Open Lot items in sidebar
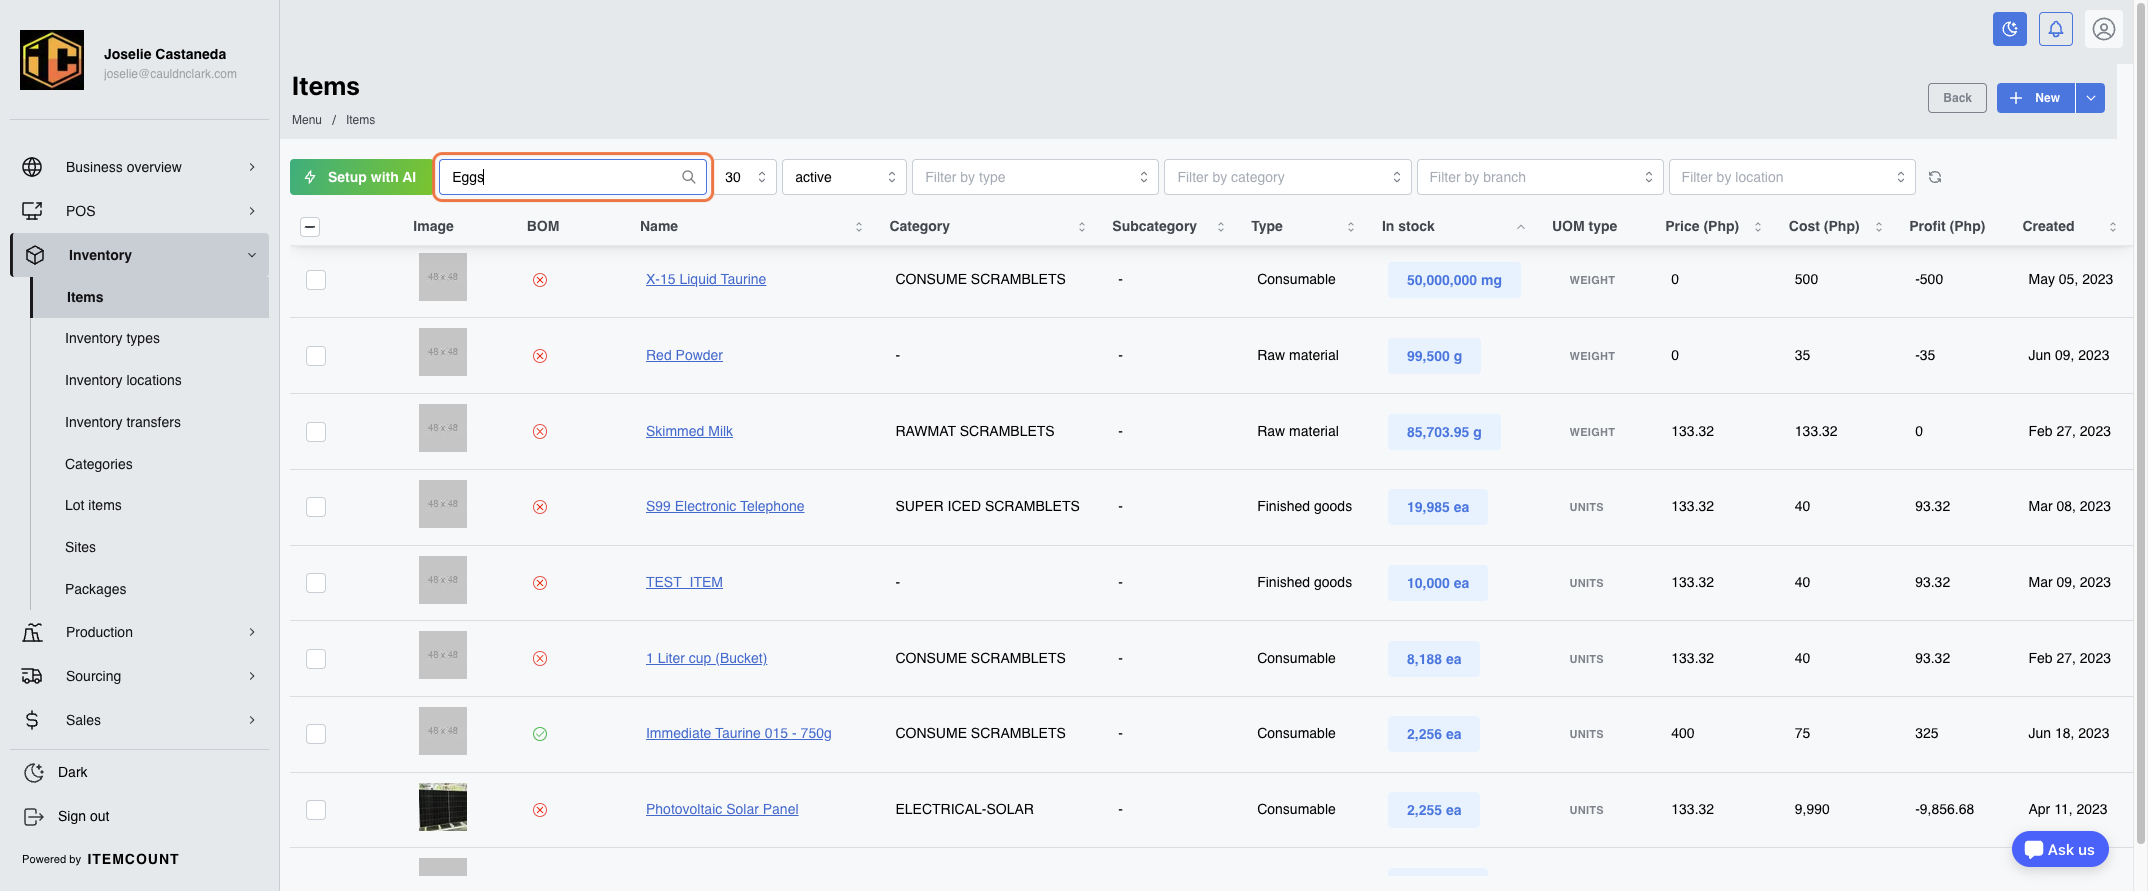The image size is (2148, 891). click(x=93, y=506)
